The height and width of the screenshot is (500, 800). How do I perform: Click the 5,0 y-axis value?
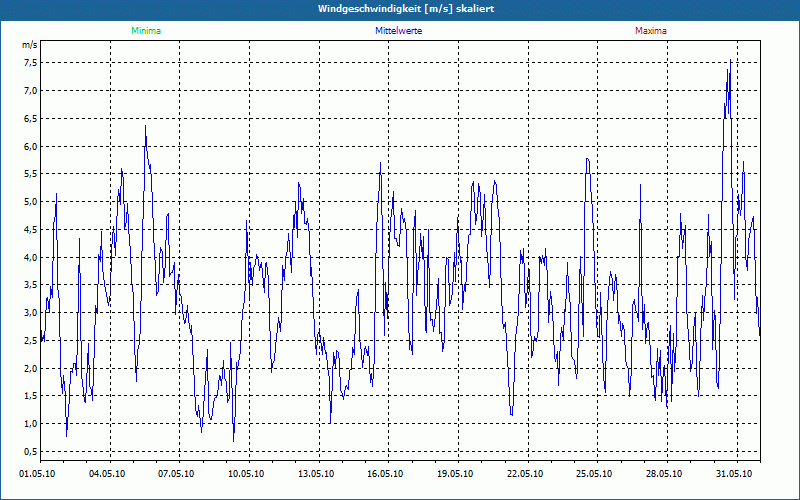[31, 202]
